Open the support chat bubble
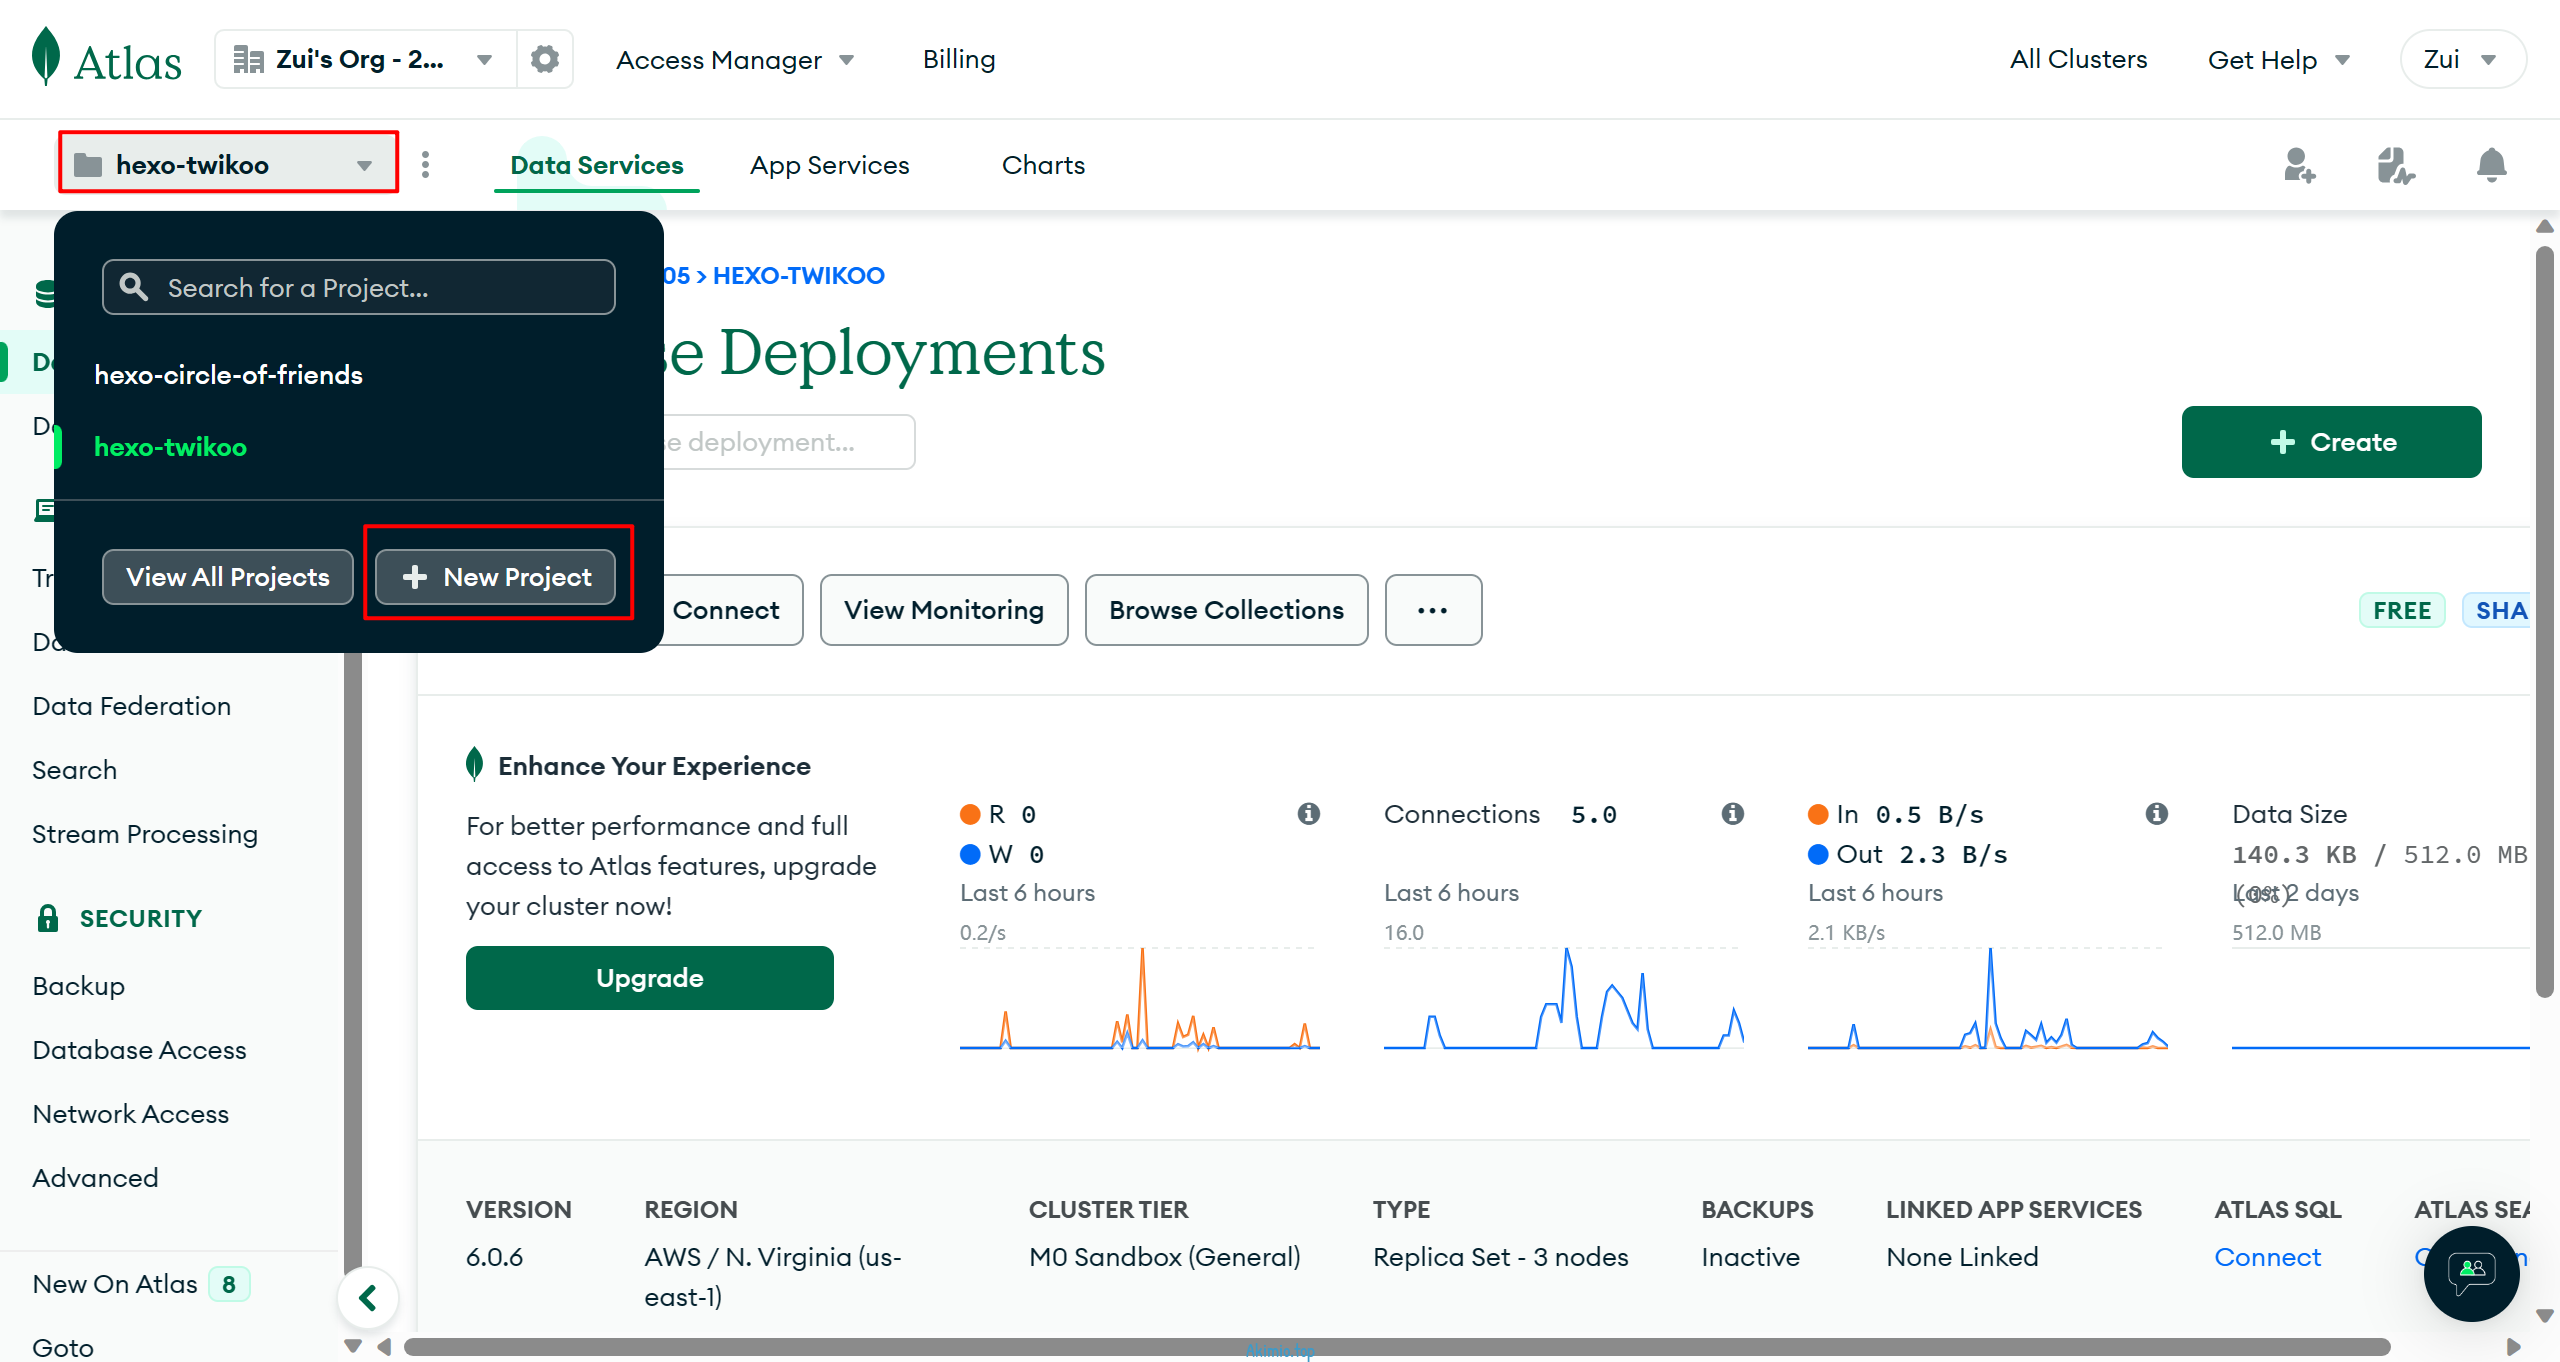2560x1362 pixels. (x=2470, y=1272)
